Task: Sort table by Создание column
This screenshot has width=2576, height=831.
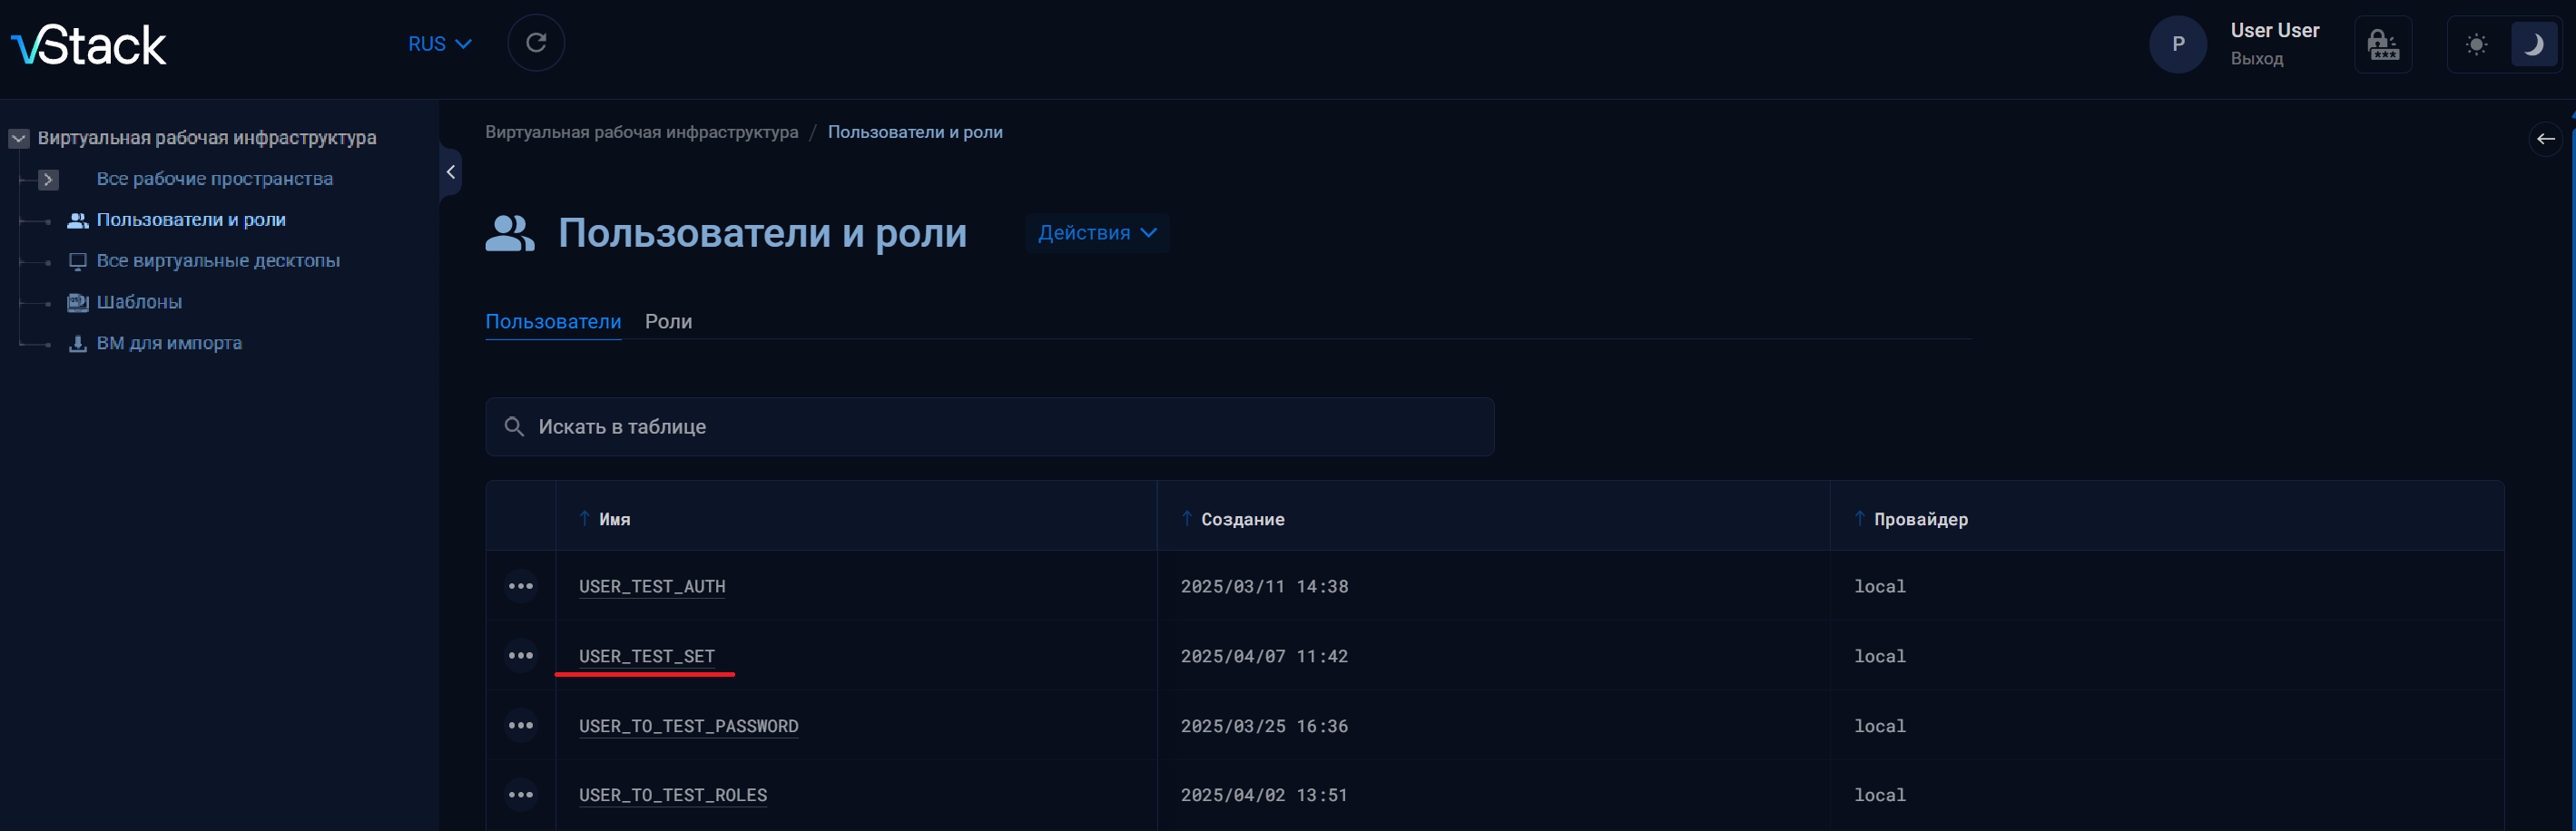Action: [x=1241, y=519]
